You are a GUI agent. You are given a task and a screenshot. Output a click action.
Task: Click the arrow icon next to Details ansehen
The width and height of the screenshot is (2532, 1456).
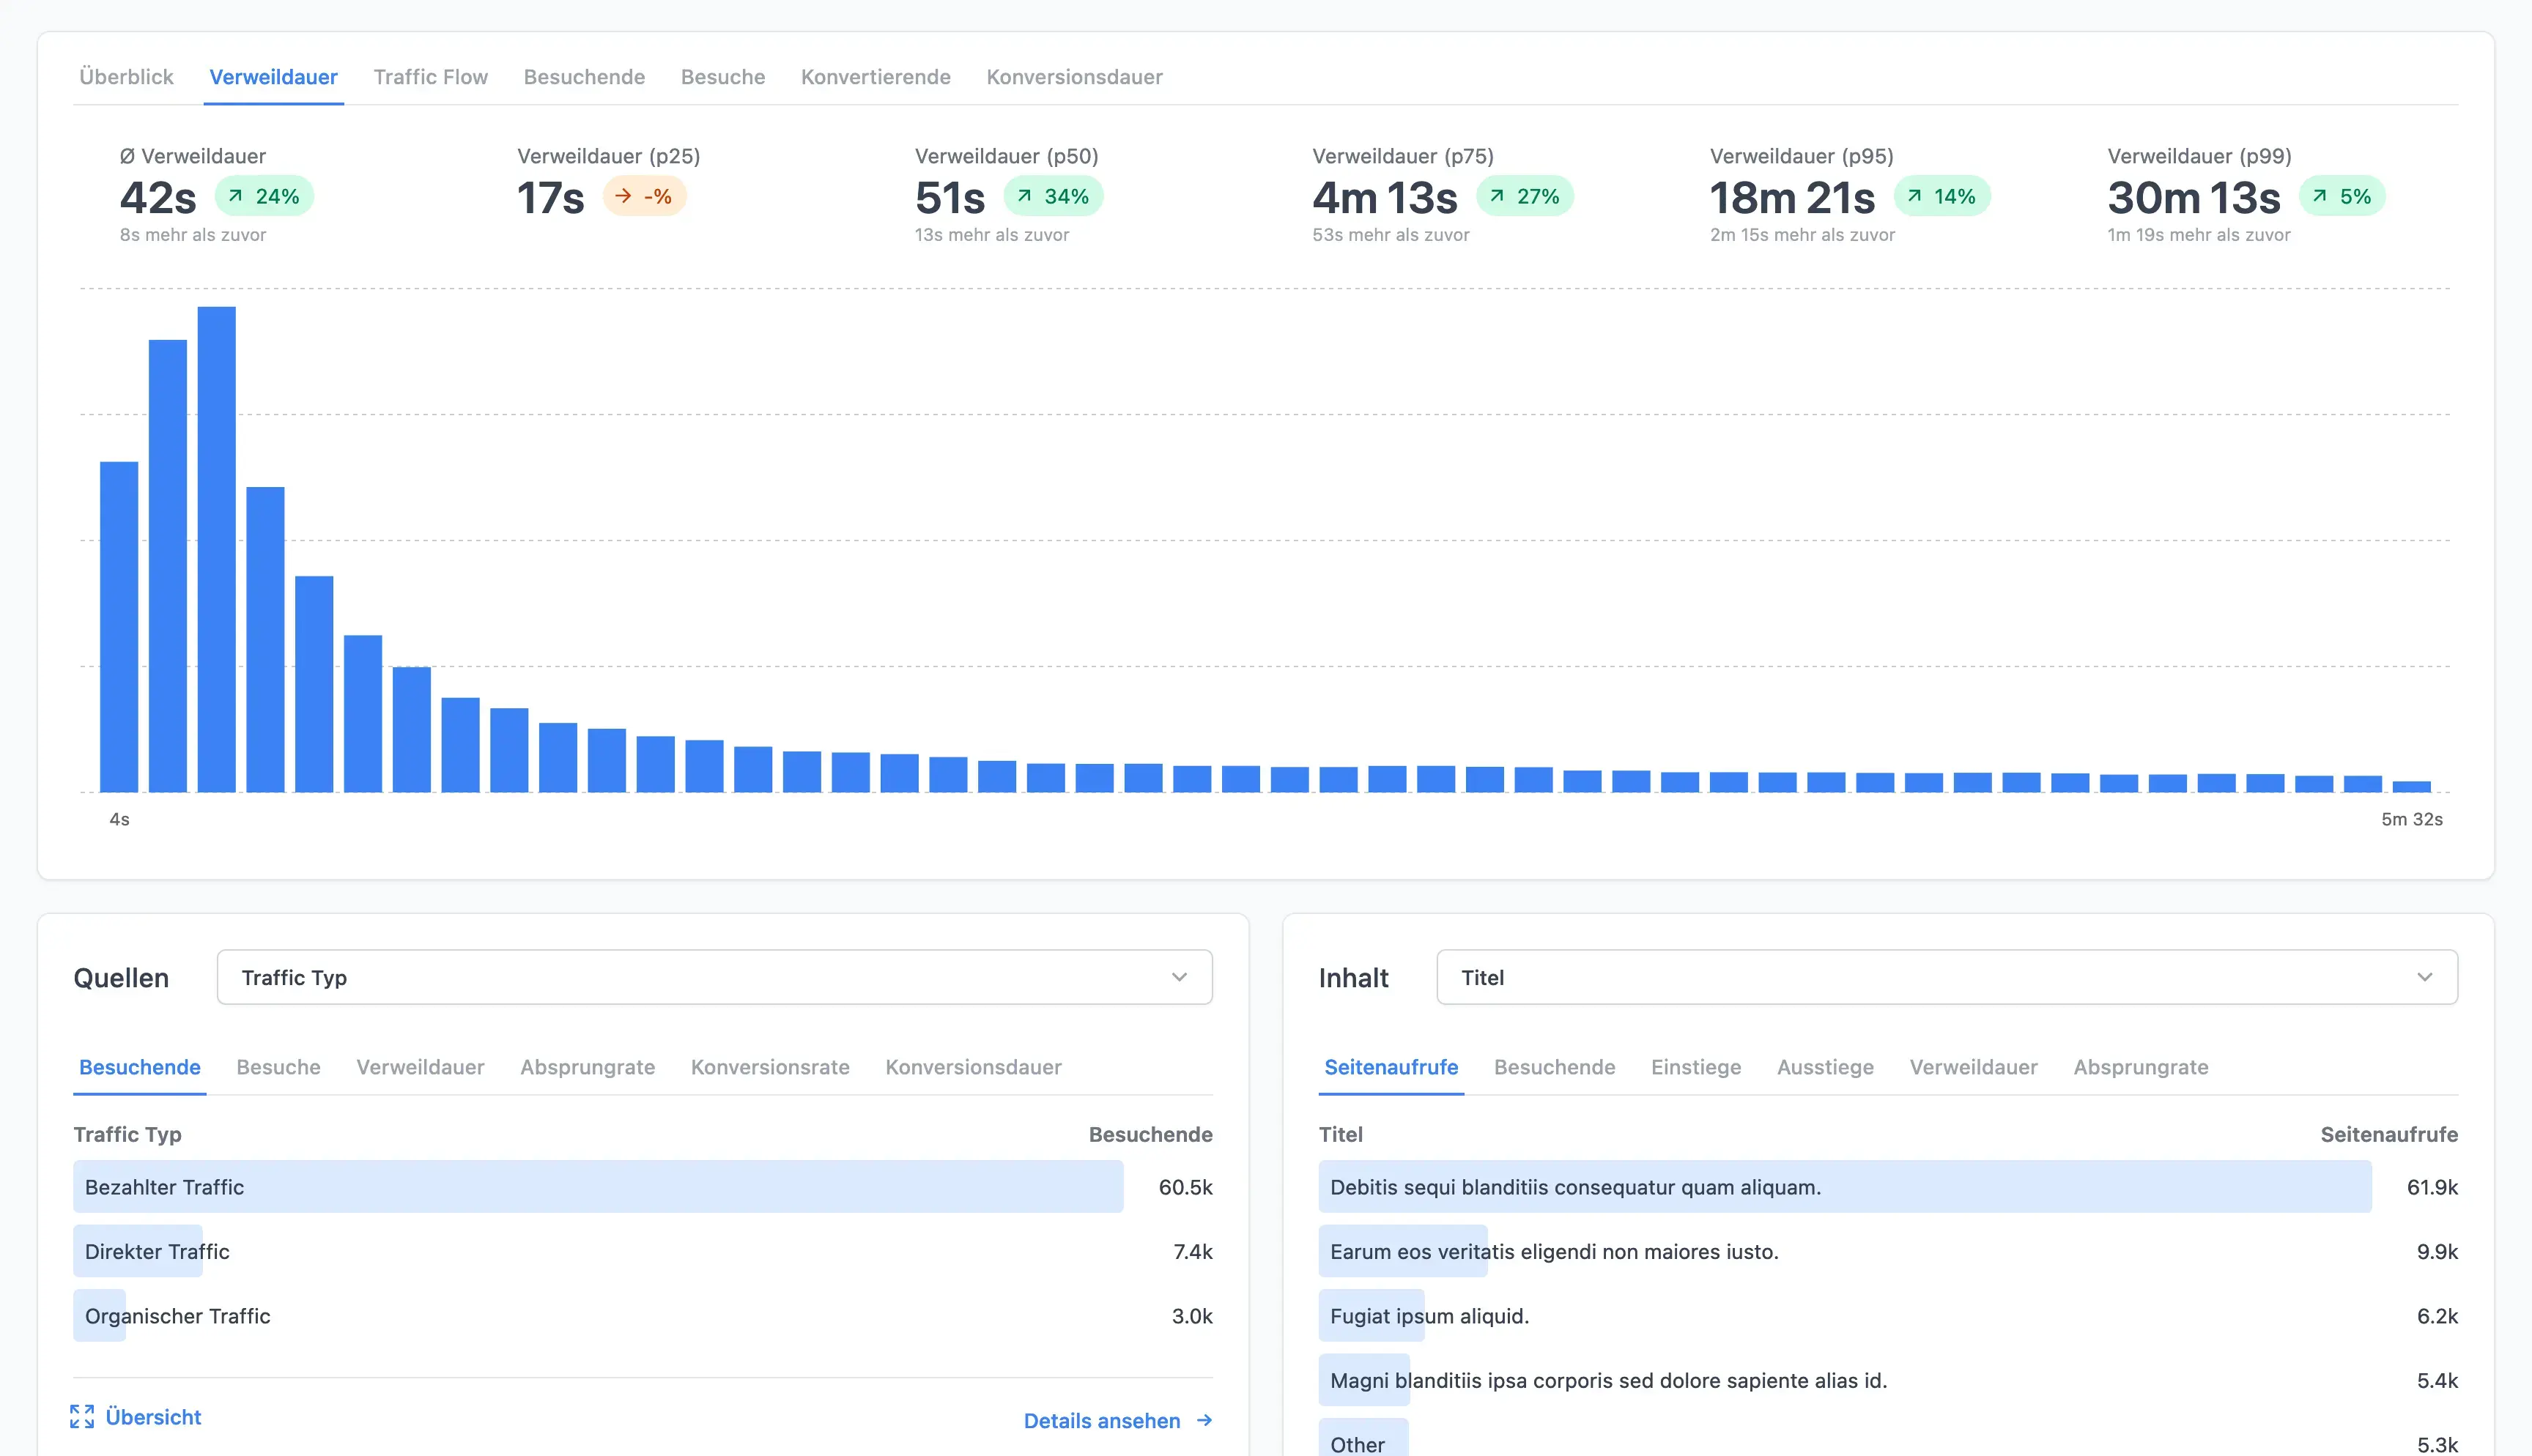(1205, 1420)
